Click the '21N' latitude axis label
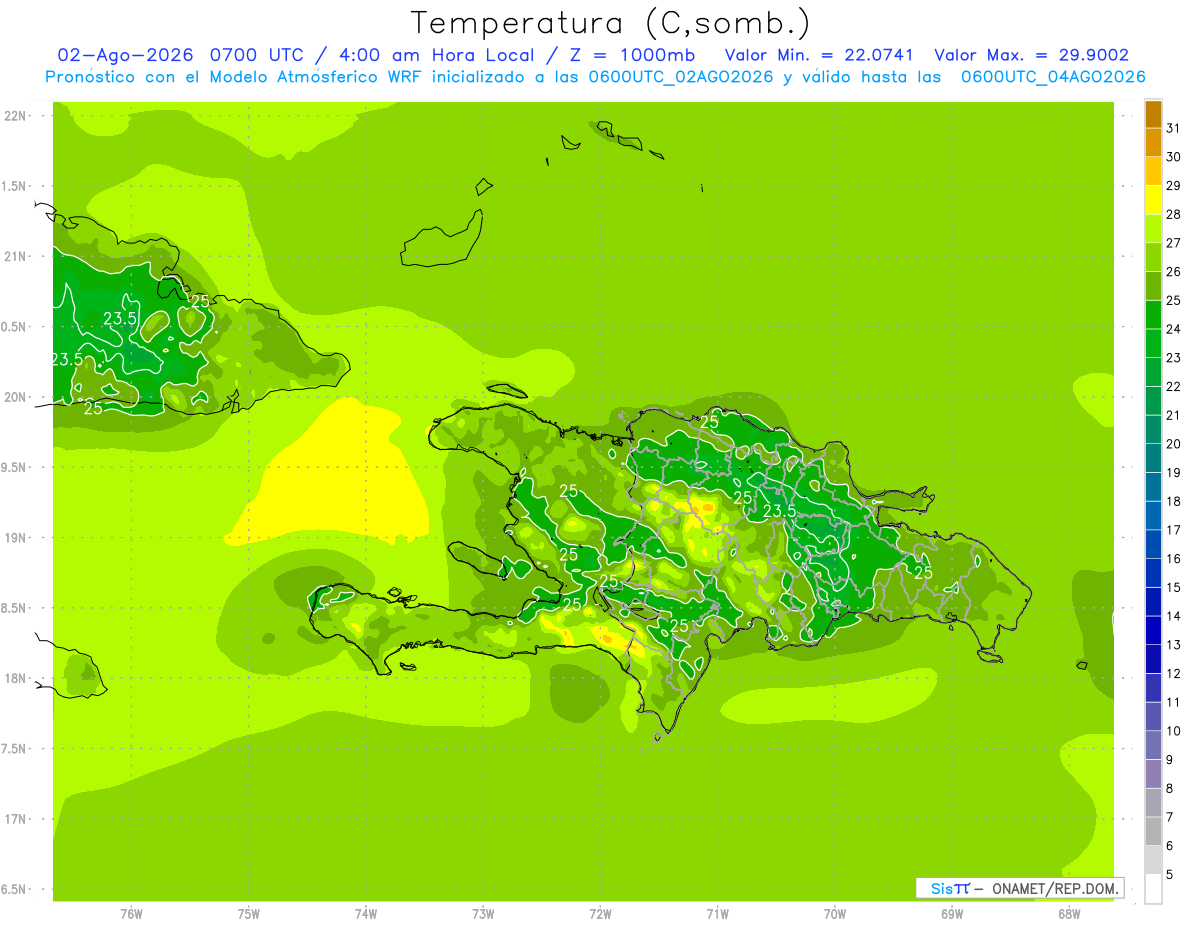 coord(14,256)
